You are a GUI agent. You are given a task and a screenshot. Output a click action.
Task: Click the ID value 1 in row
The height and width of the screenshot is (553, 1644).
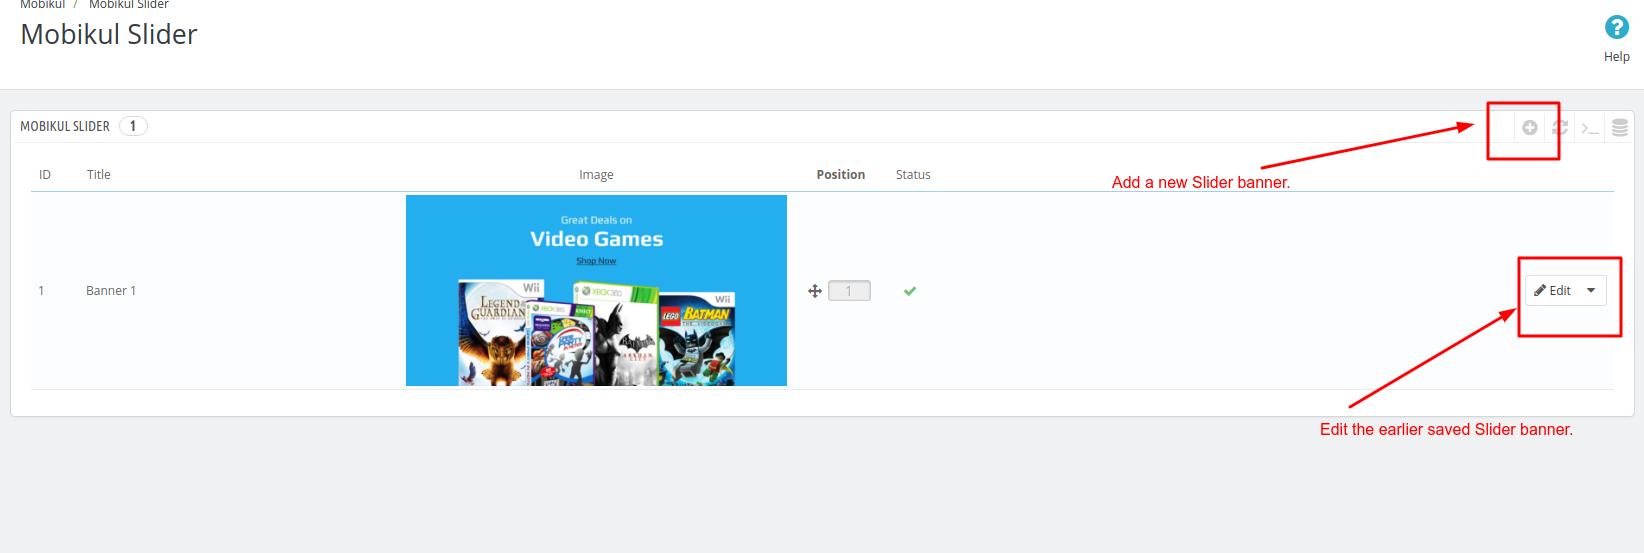click(41, 290)
